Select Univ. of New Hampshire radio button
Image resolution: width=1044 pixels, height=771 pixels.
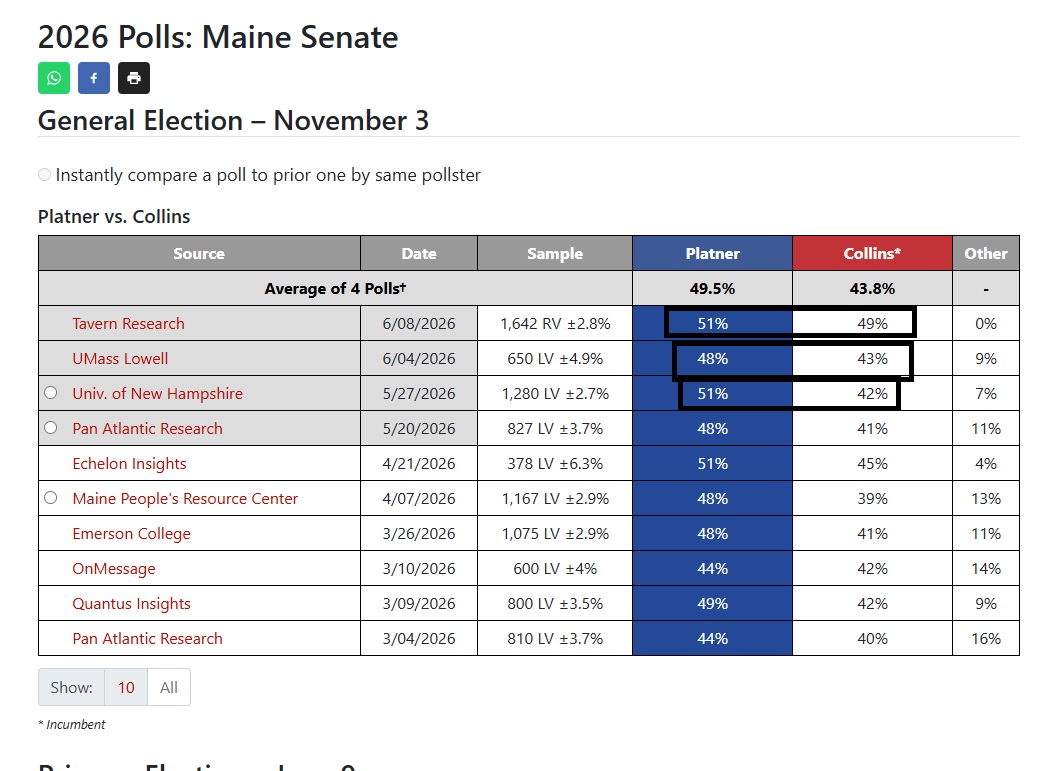(x=51, y=393)
